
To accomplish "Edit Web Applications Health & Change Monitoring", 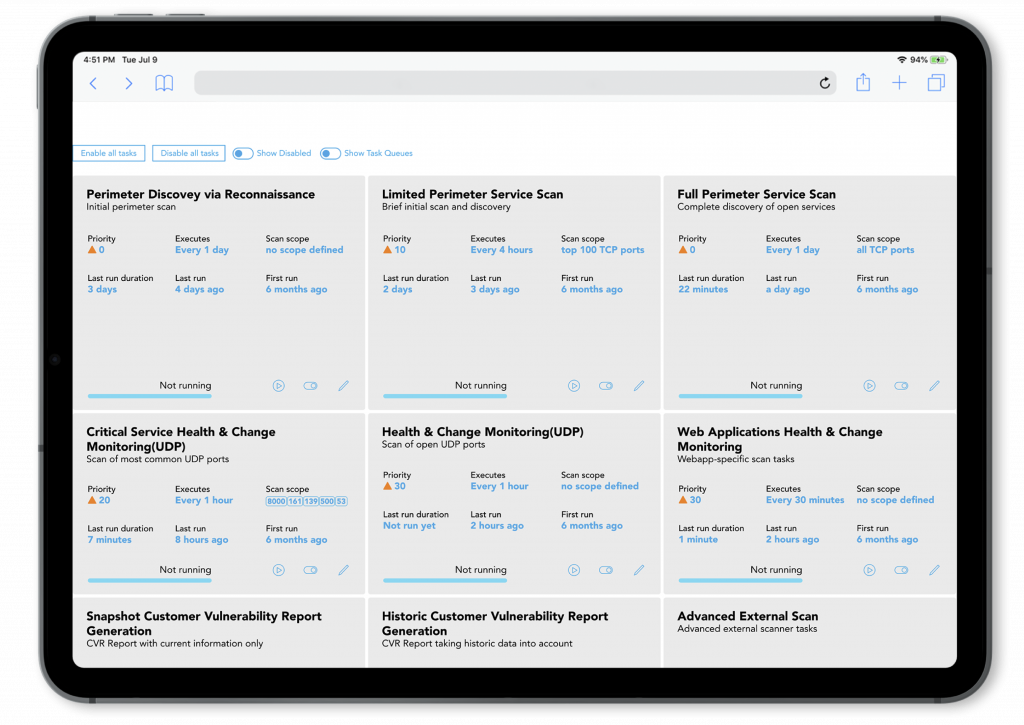I will click(935, 570).
